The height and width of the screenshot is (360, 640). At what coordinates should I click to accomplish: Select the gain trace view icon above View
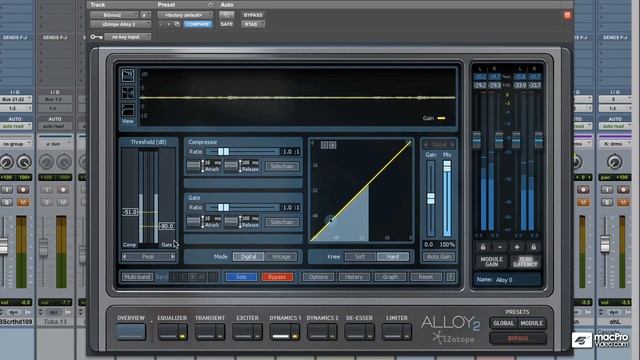click(x=128, y=76)
